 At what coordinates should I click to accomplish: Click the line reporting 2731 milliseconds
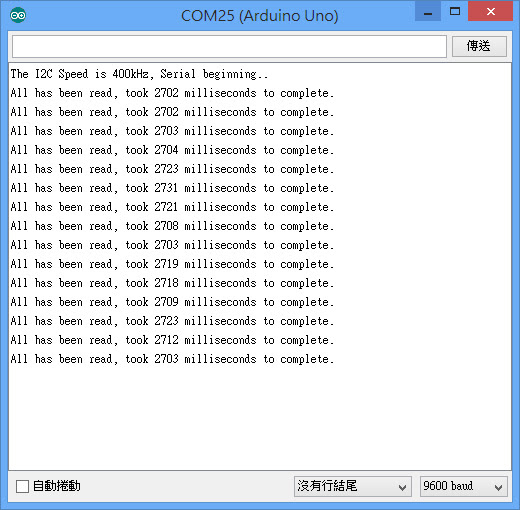click(x=172, y=188)
